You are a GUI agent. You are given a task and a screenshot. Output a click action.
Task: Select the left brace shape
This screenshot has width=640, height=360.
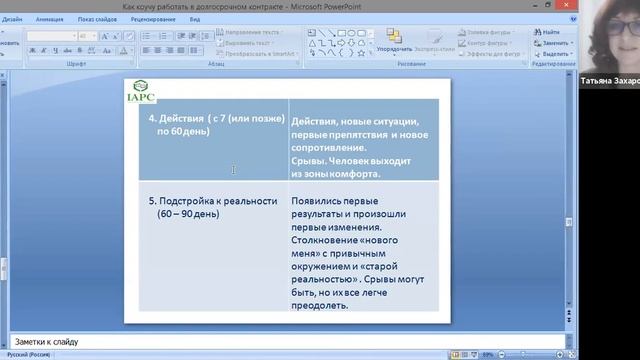click(x=342, y=53)
